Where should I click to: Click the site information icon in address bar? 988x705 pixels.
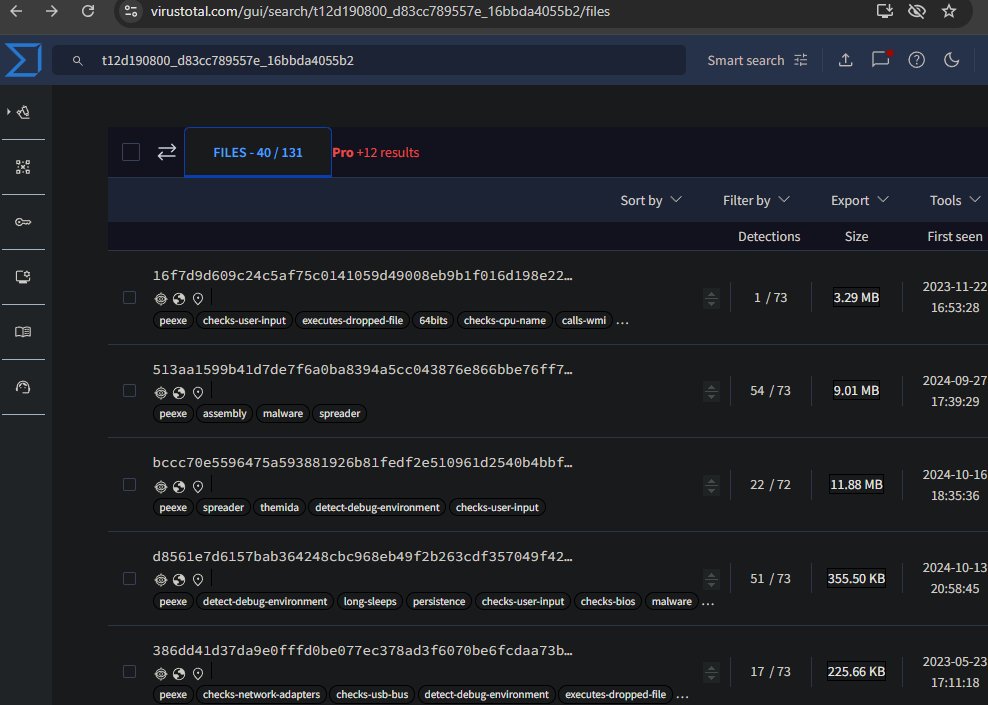[x=131, y=11]
